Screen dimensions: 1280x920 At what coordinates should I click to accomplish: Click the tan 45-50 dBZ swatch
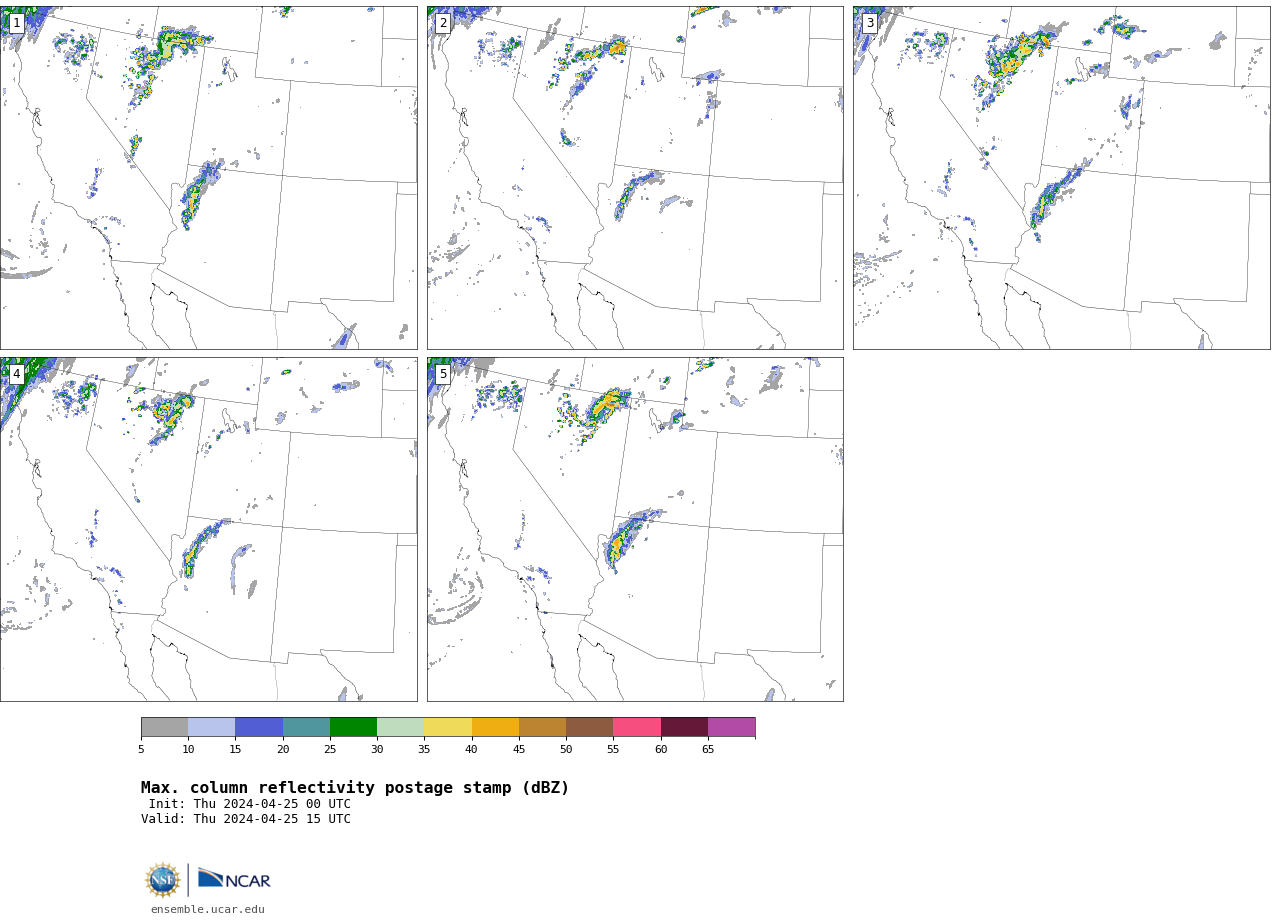click(543, 727)
